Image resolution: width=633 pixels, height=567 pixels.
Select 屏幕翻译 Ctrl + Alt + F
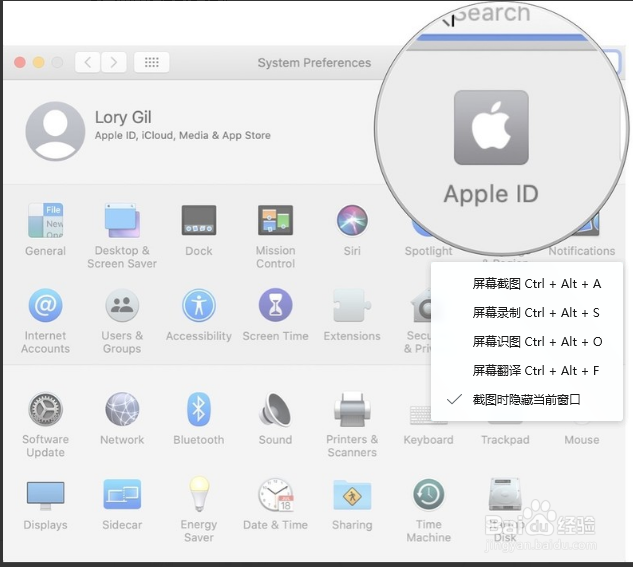[x=526, y=370]
